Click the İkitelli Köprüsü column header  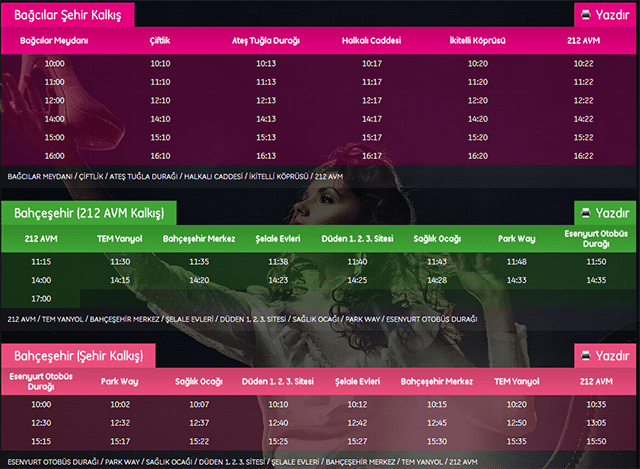(x=477, y=41)
